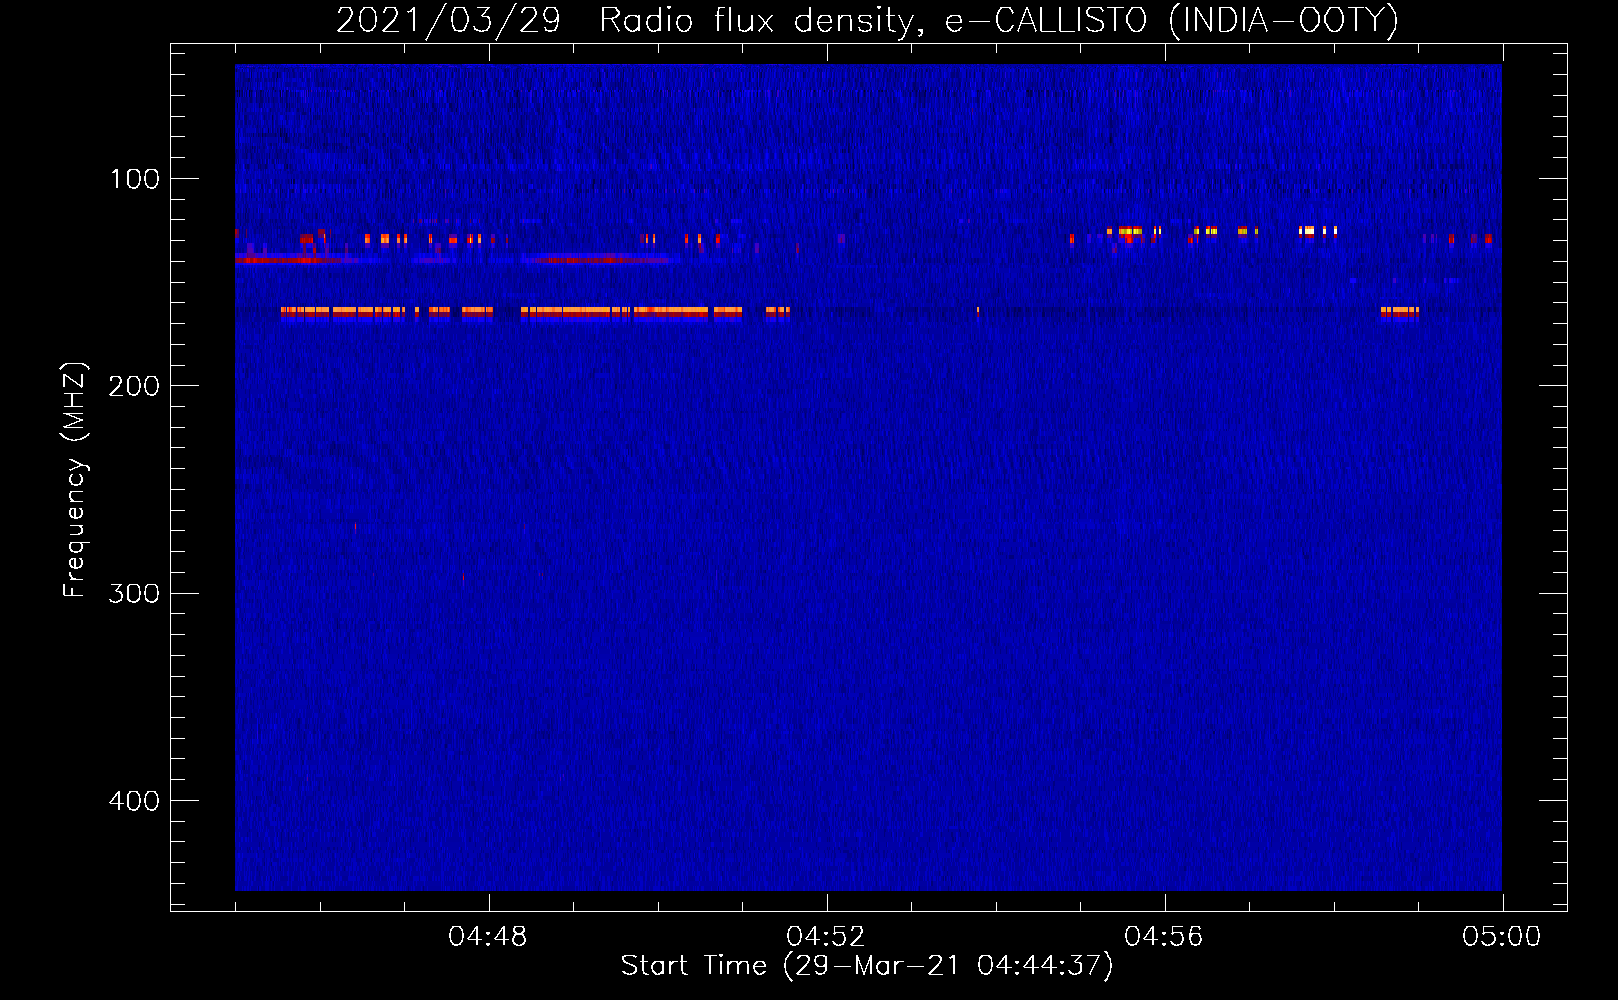Screen dimensions: 1618x1000
Task: Click the 200 frequency tick label
Action: tap(134, 386)
